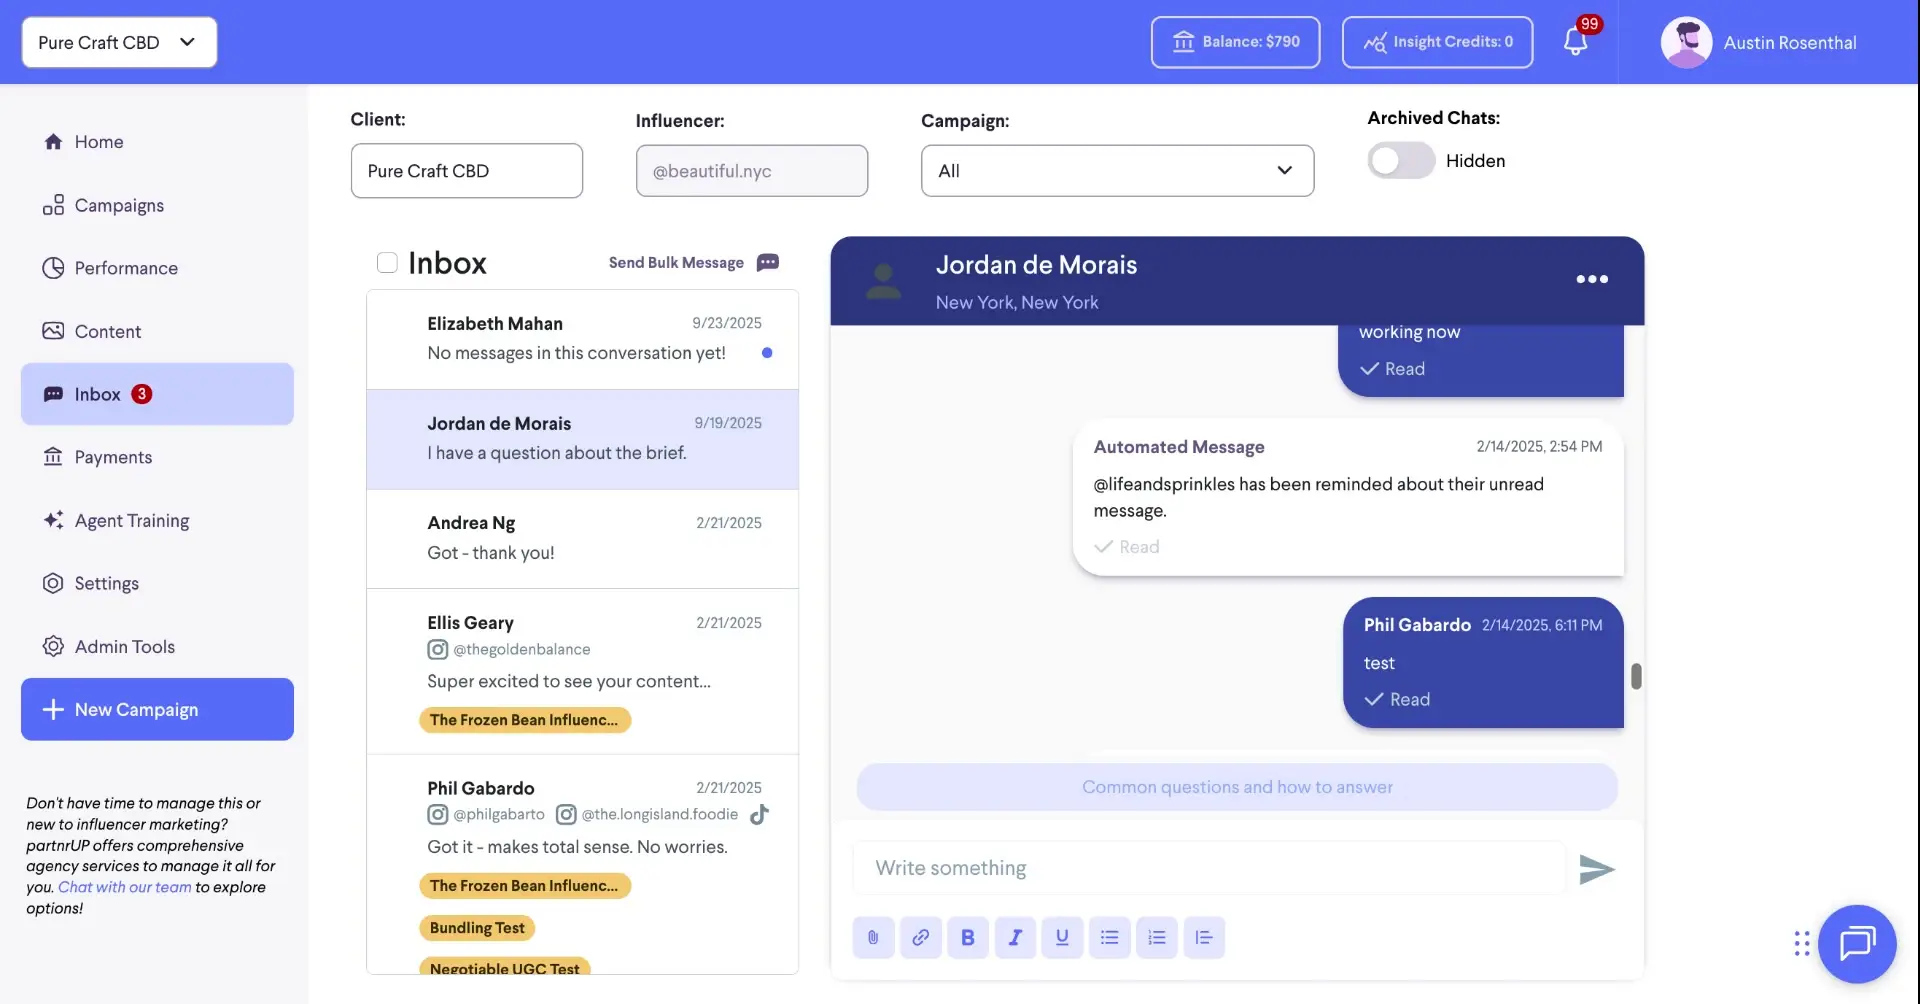Start a New Campaign
Image resolution: width=1920 pixels, height=1004 pixels.
(x=156, y=709)
